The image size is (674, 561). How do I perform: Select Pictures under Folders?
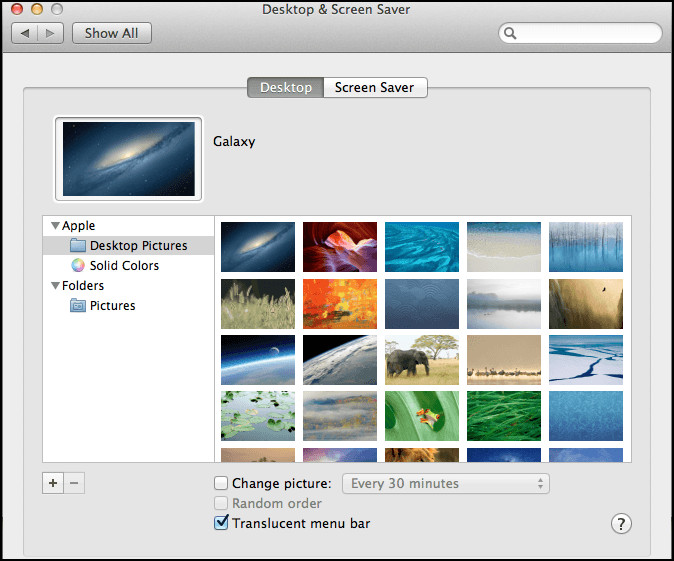pos(128,306)
